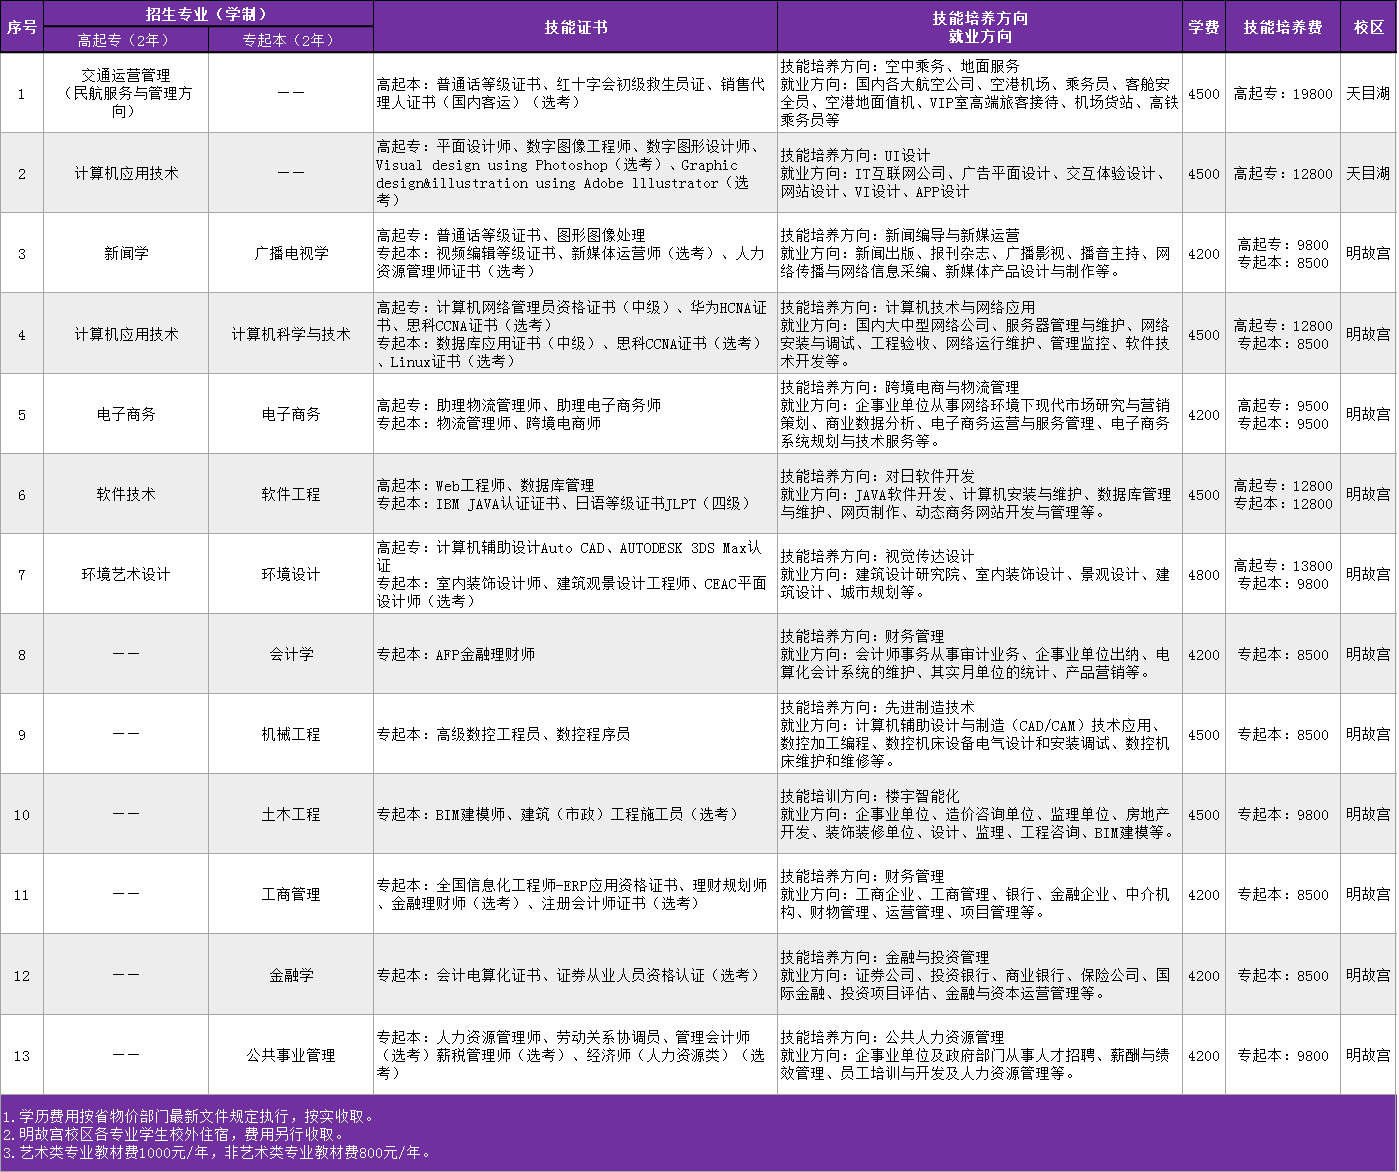
Task: Select 计算机应用技术 in row 2
Action: [125, 172]
